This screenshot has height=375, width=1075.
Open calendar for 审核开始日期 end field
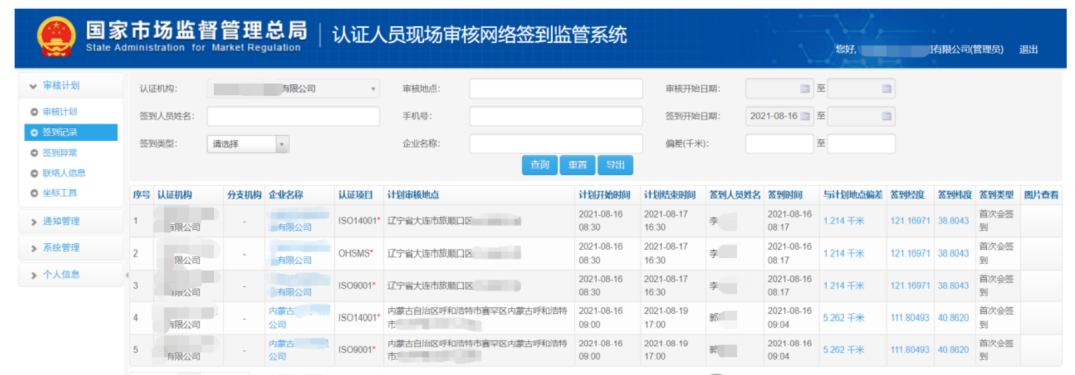[886, 88]
